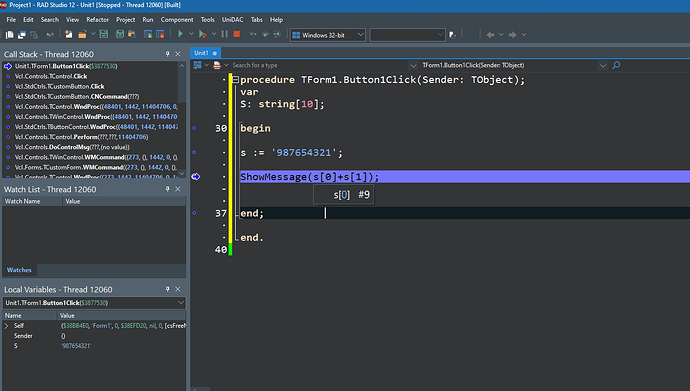
Task: Pin the Local Variables panel
Action: pyautogui.click(x=167, y=289)
